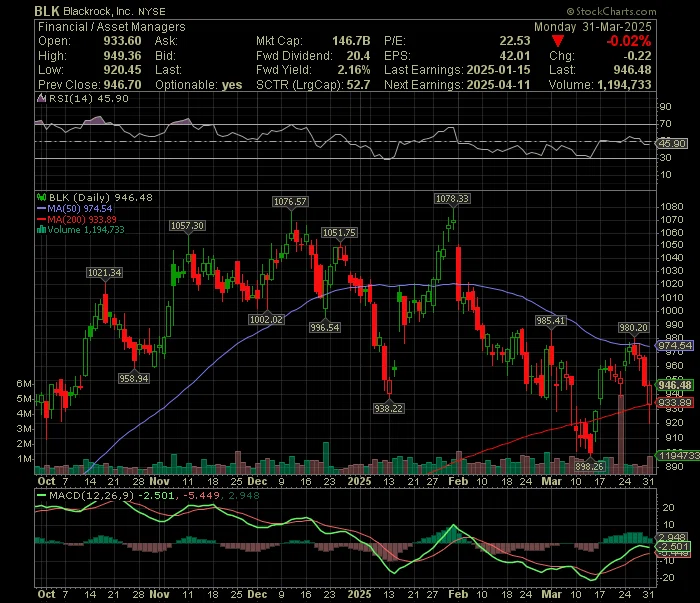Click the 933.89 MA(200) axis tag

point(675,403)
